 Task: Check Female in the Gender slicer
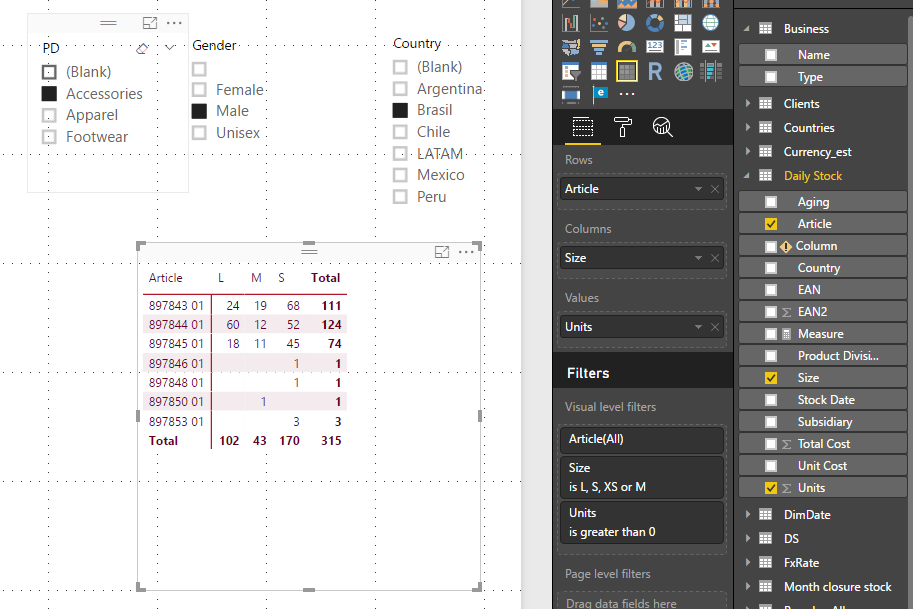(199, 90)
